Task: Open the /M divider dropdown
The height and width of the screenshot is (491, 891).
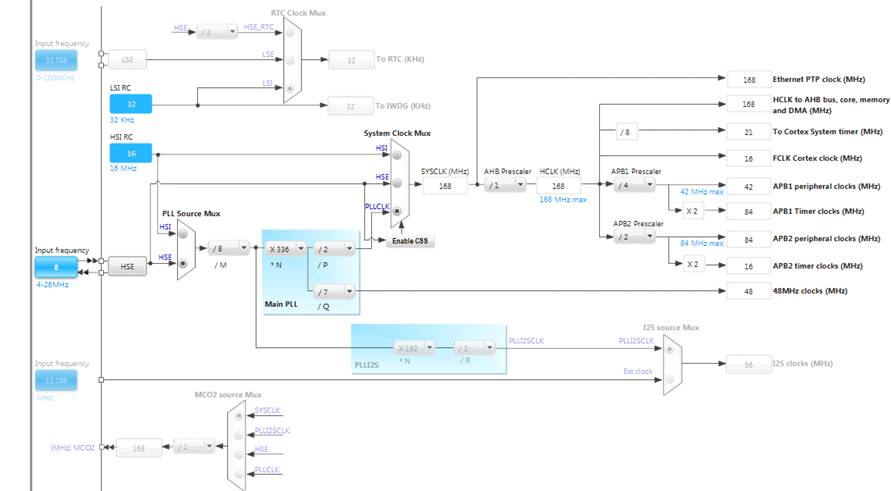Action: 229,248
